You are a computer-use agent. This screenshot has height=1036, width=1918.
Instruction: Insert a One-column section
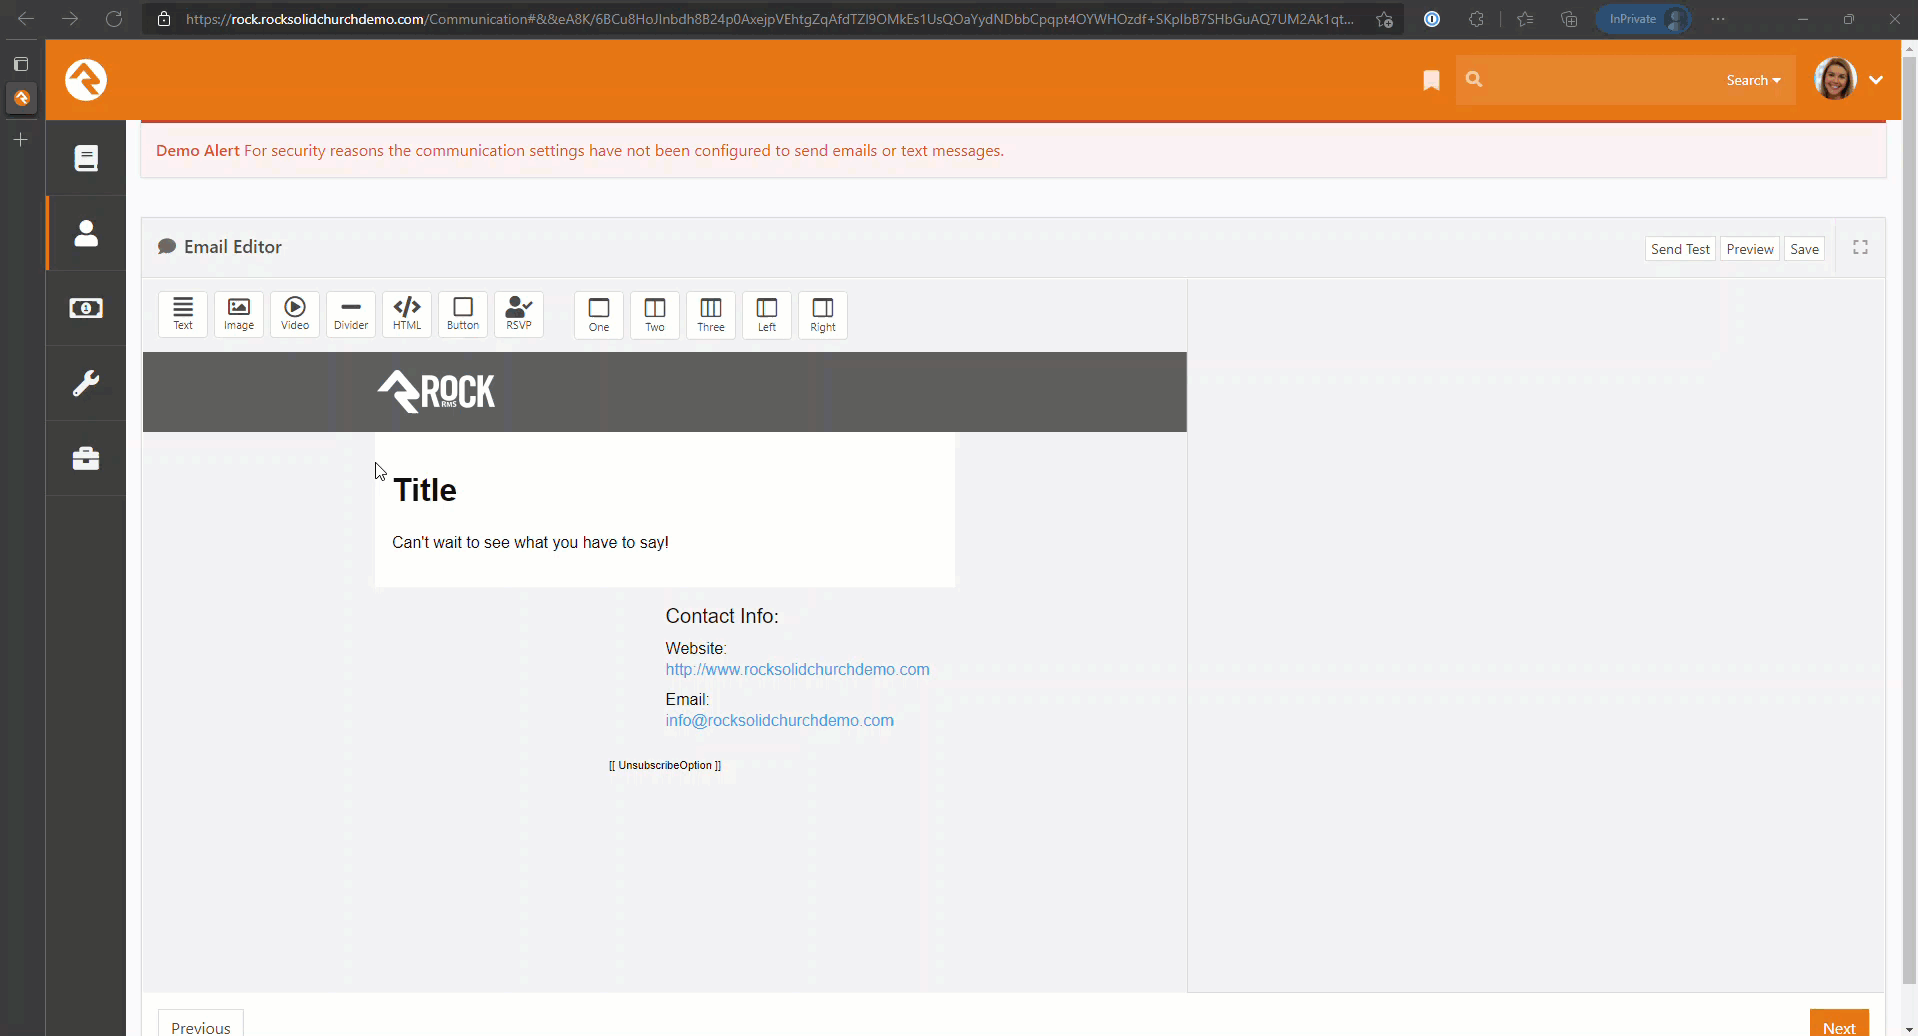599,315
